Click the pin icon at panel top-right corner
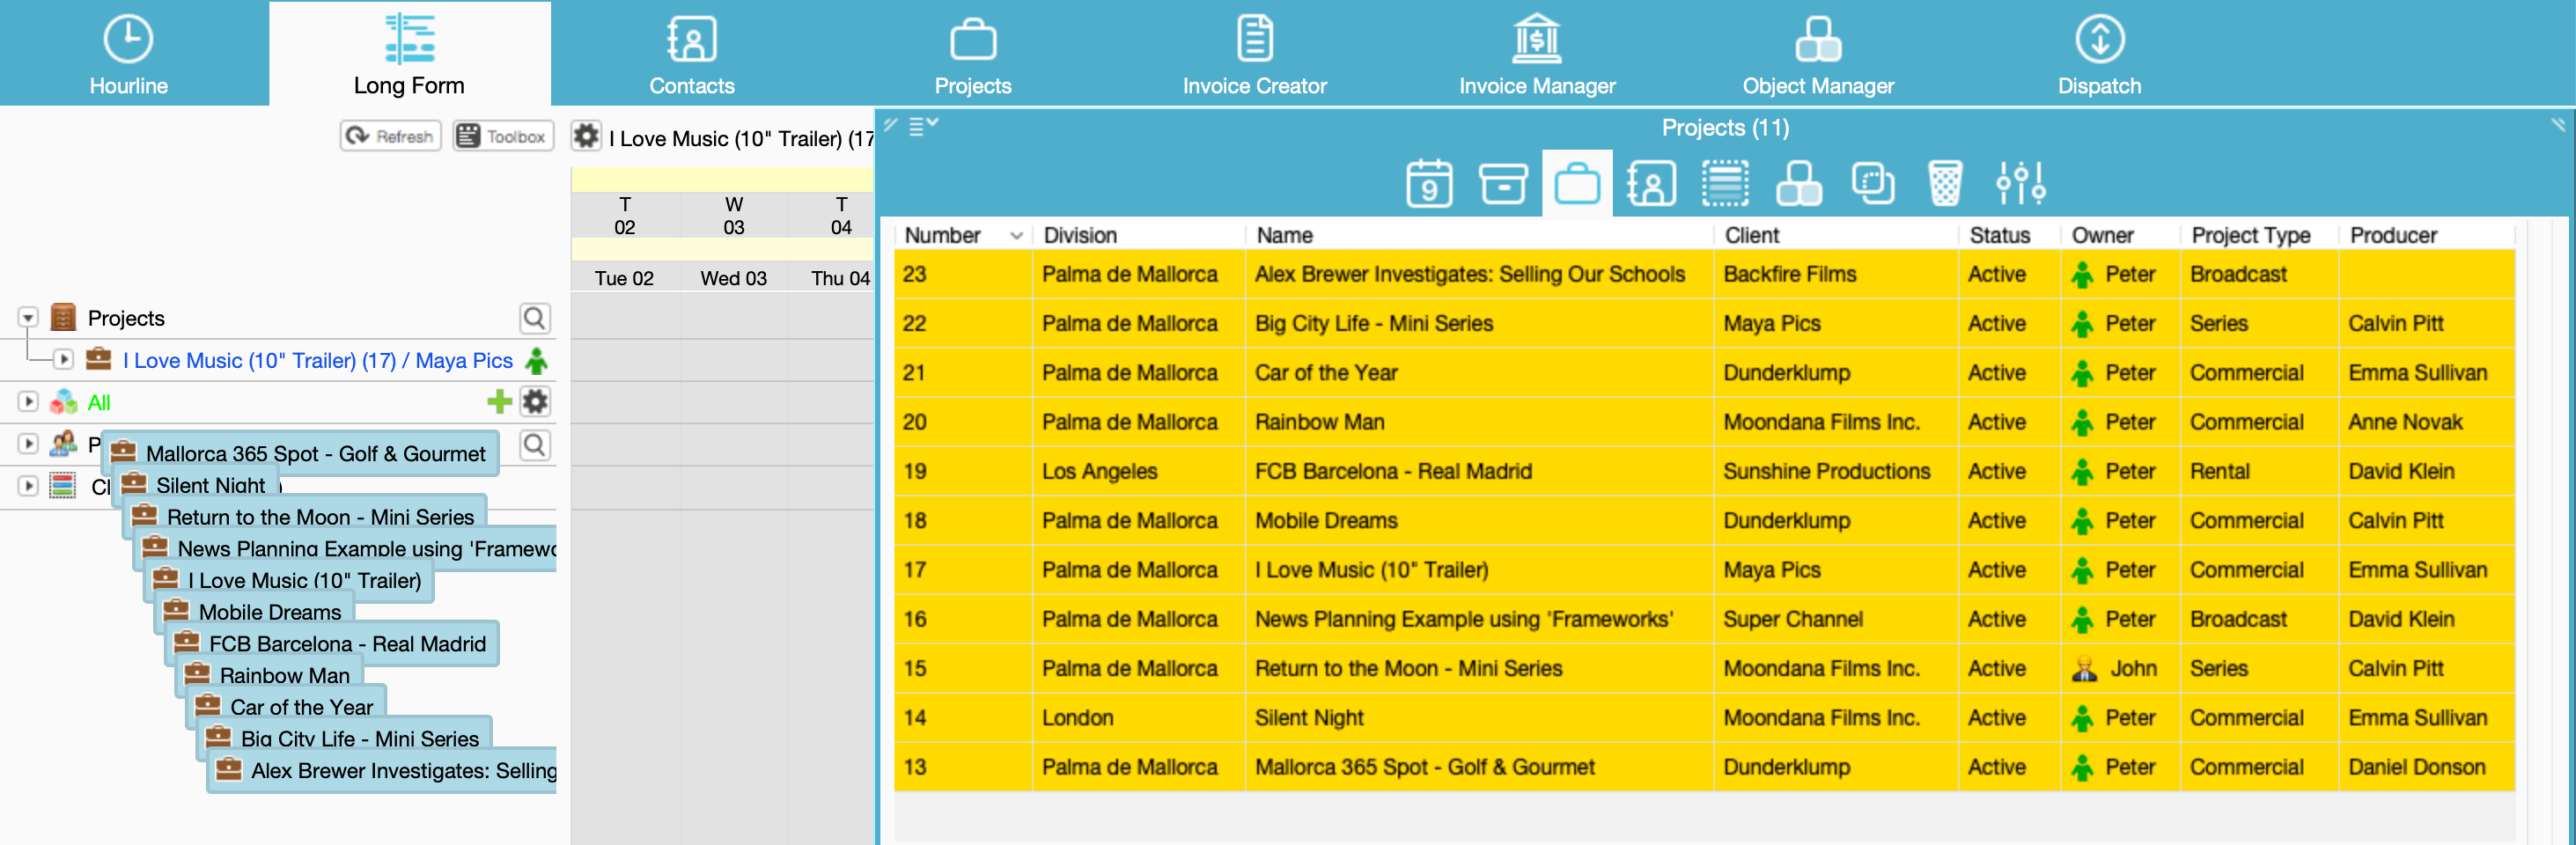 point(2558,124)
